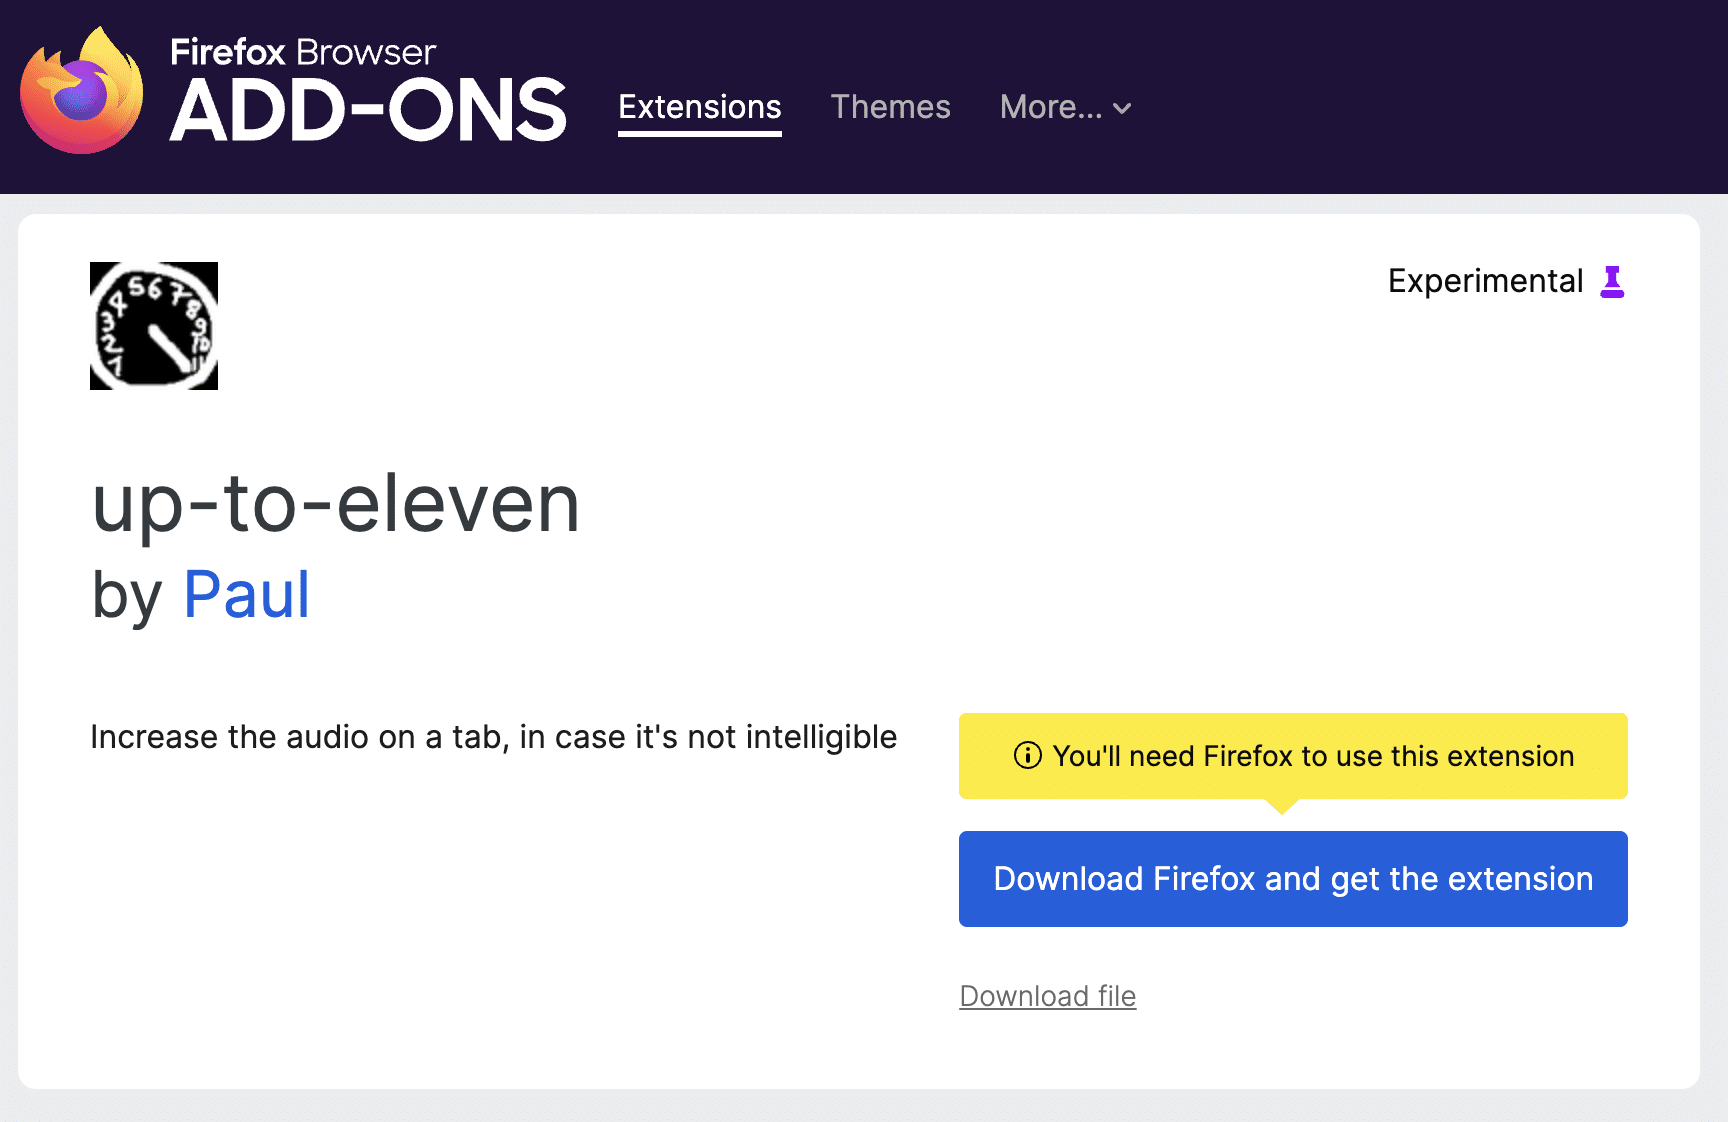This screenshot has width=1728, height=1122.
Task: Click the Download file link
Action: [x=1047, y=996]
